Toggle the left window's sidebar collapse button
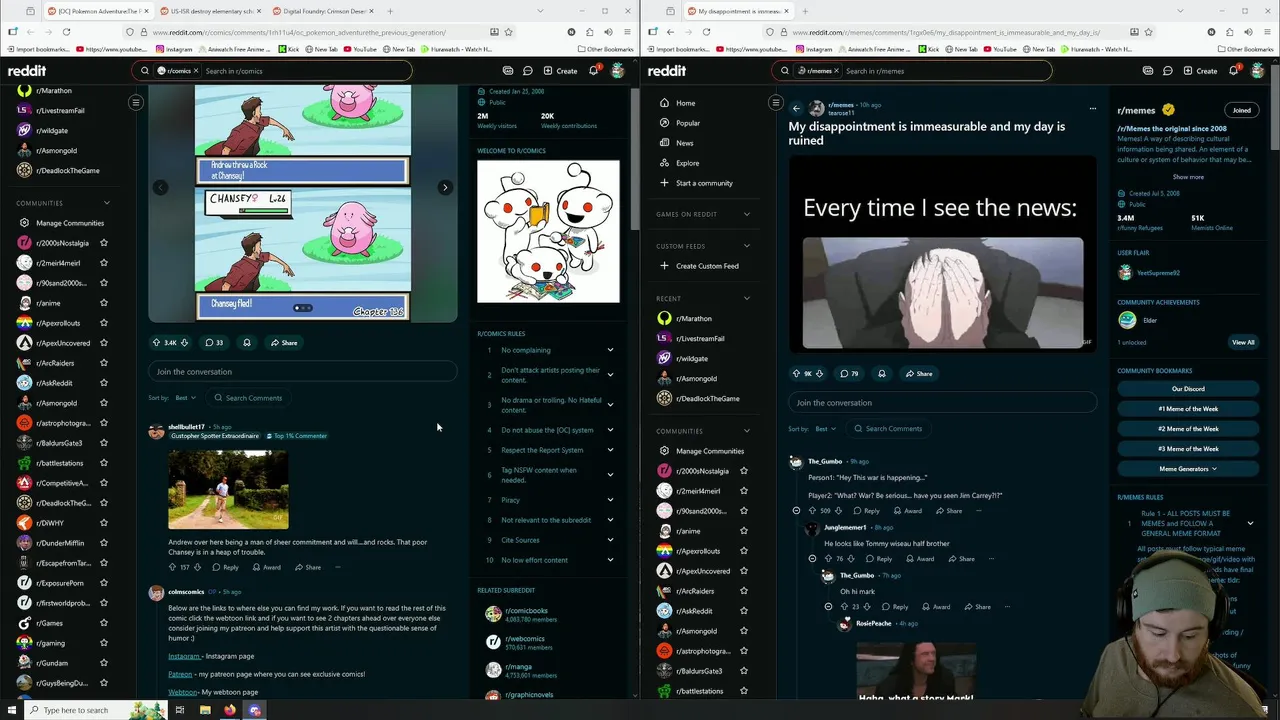 point(136,102)
